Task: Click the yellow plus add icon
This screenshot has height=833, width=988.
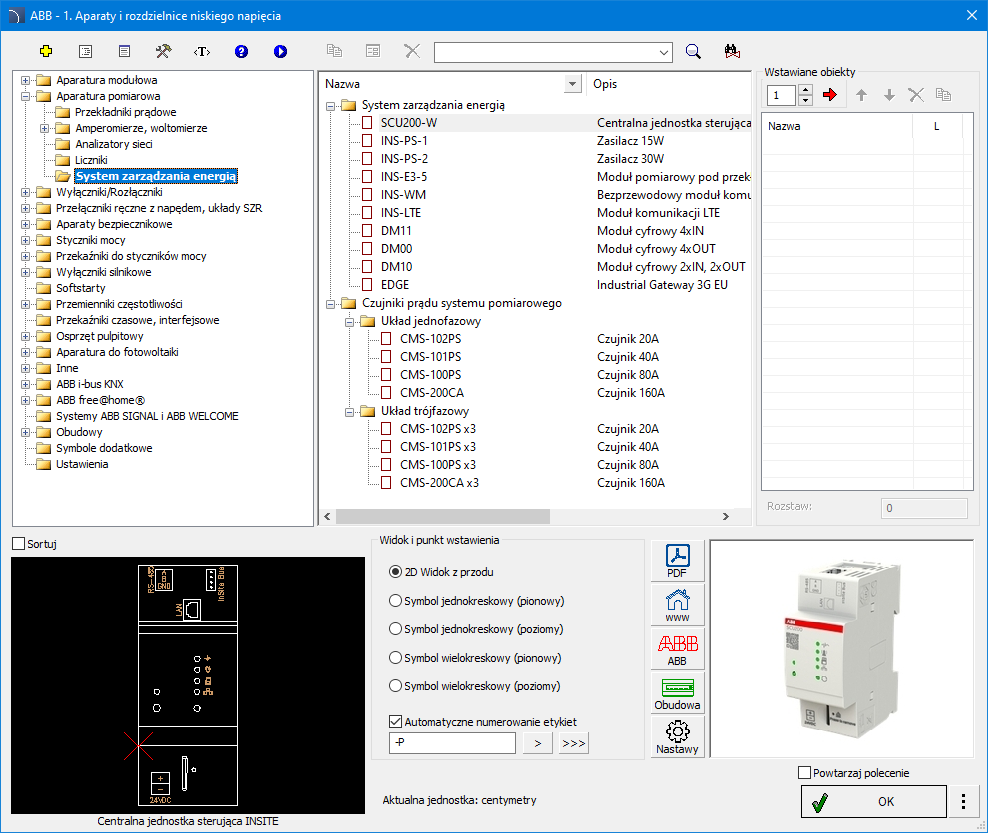Action: click(x=45, y=51)
